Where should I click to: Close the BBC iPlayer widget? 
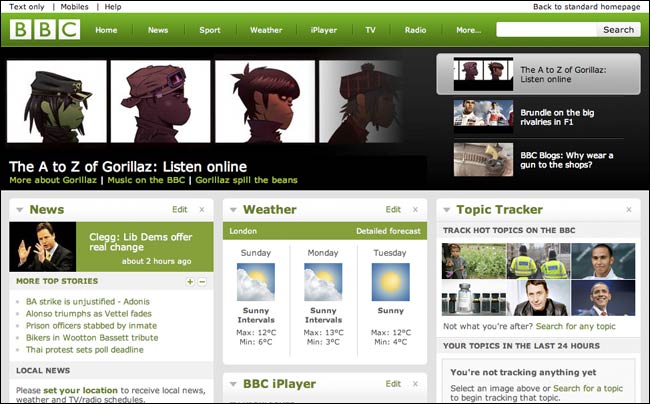[415, 384]
